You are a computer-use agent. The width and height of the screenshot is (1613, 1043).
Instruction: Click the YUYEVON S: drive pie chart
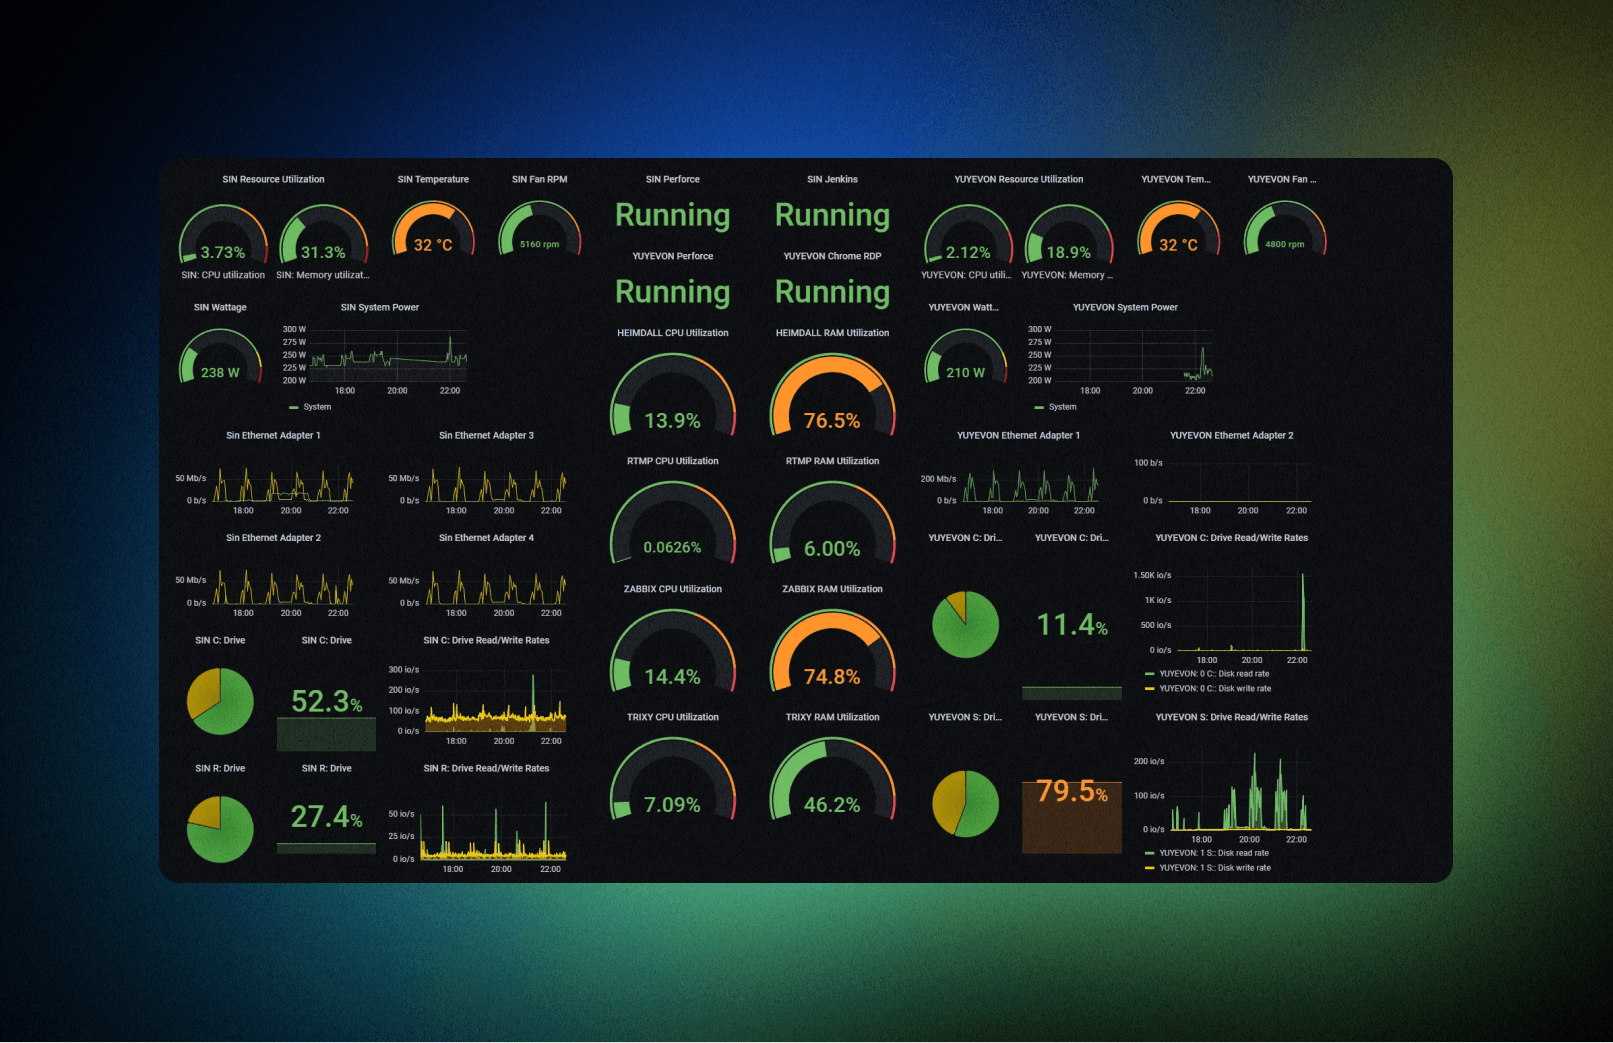coord(965,803)
